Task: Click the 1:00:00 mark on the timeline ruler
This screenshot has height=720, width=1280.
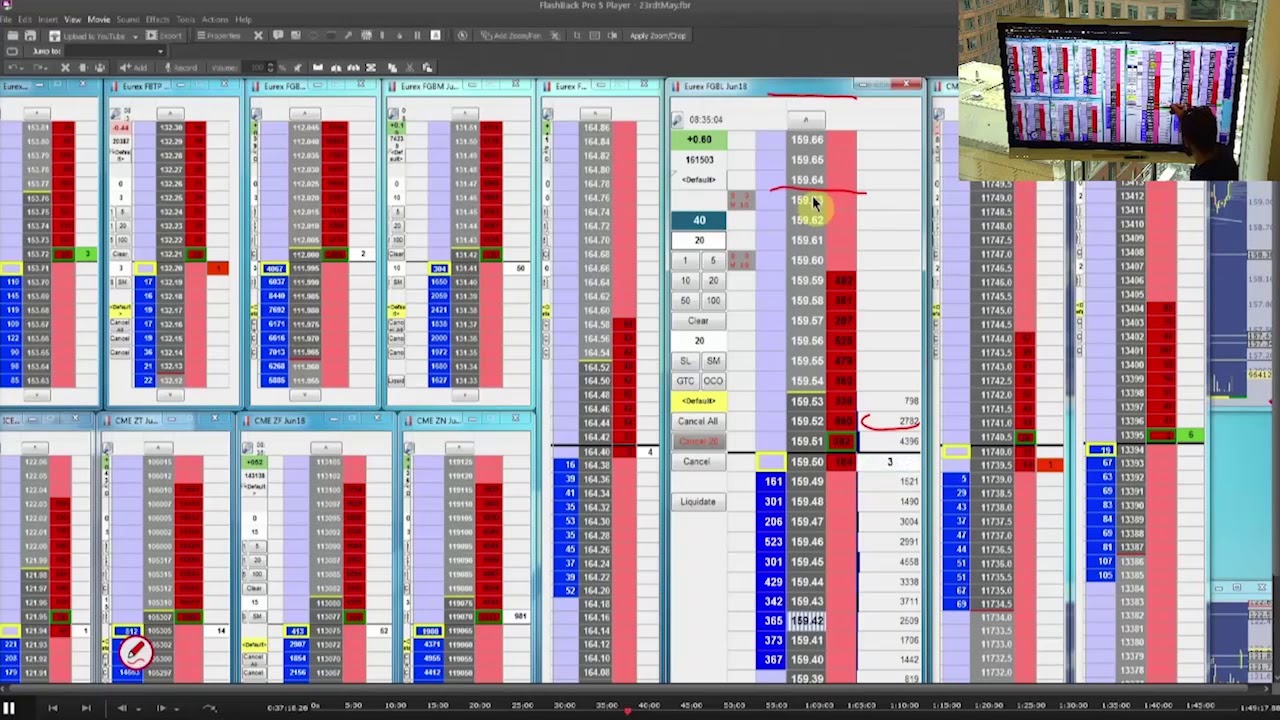Action: pos(819,706)
